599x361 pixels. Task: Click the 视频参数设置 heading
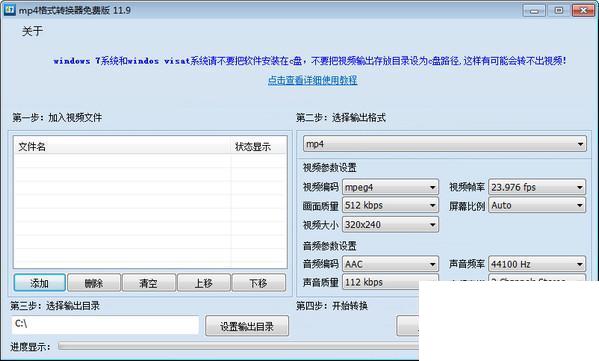point(329,168)
